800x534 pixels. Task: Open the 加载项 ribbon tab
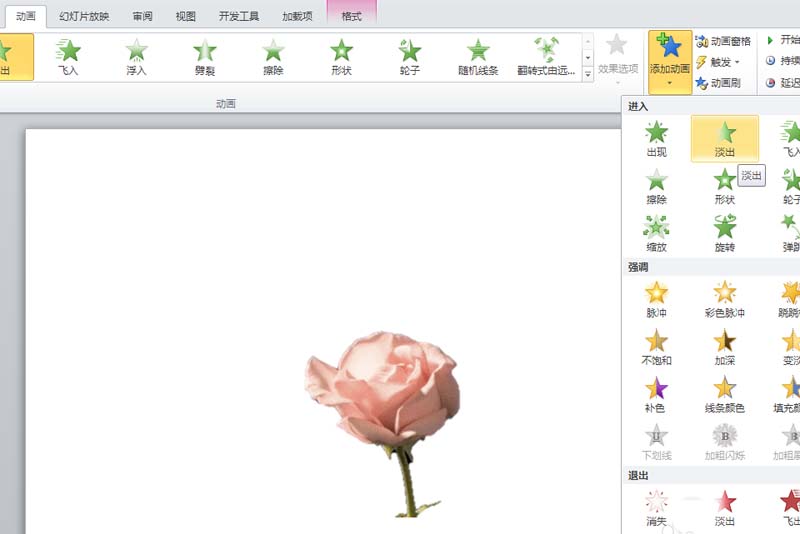297,16
